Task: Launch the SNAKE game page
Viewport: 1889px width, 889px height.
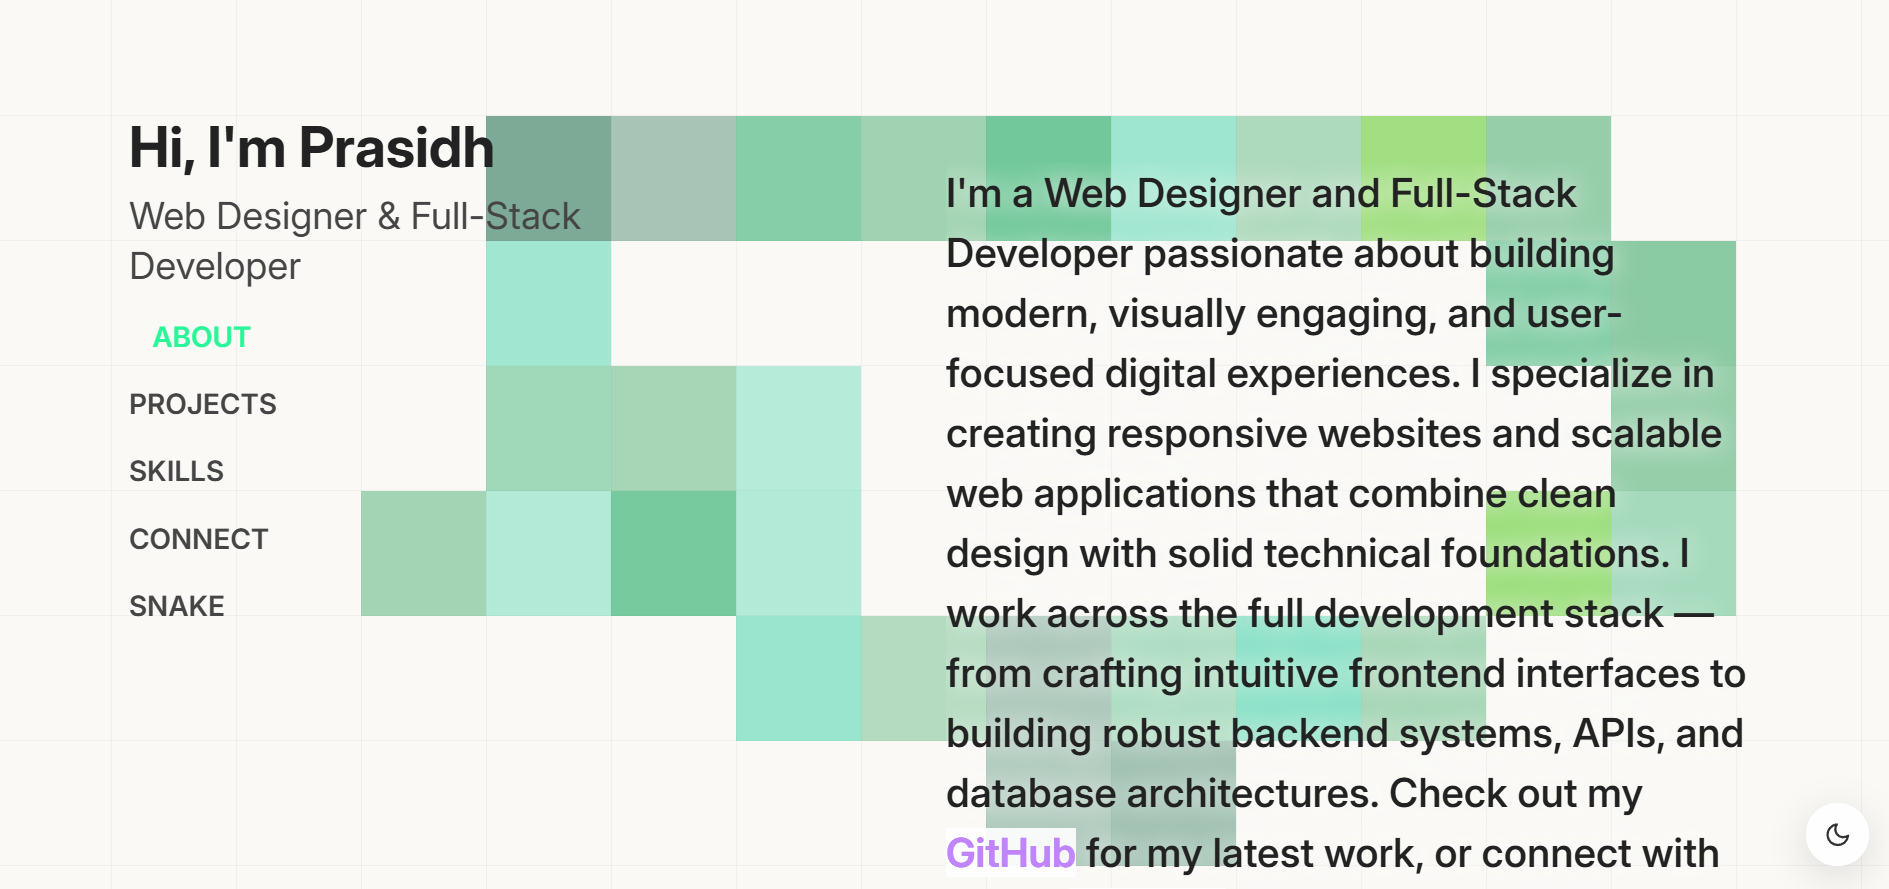Action: 177,605
